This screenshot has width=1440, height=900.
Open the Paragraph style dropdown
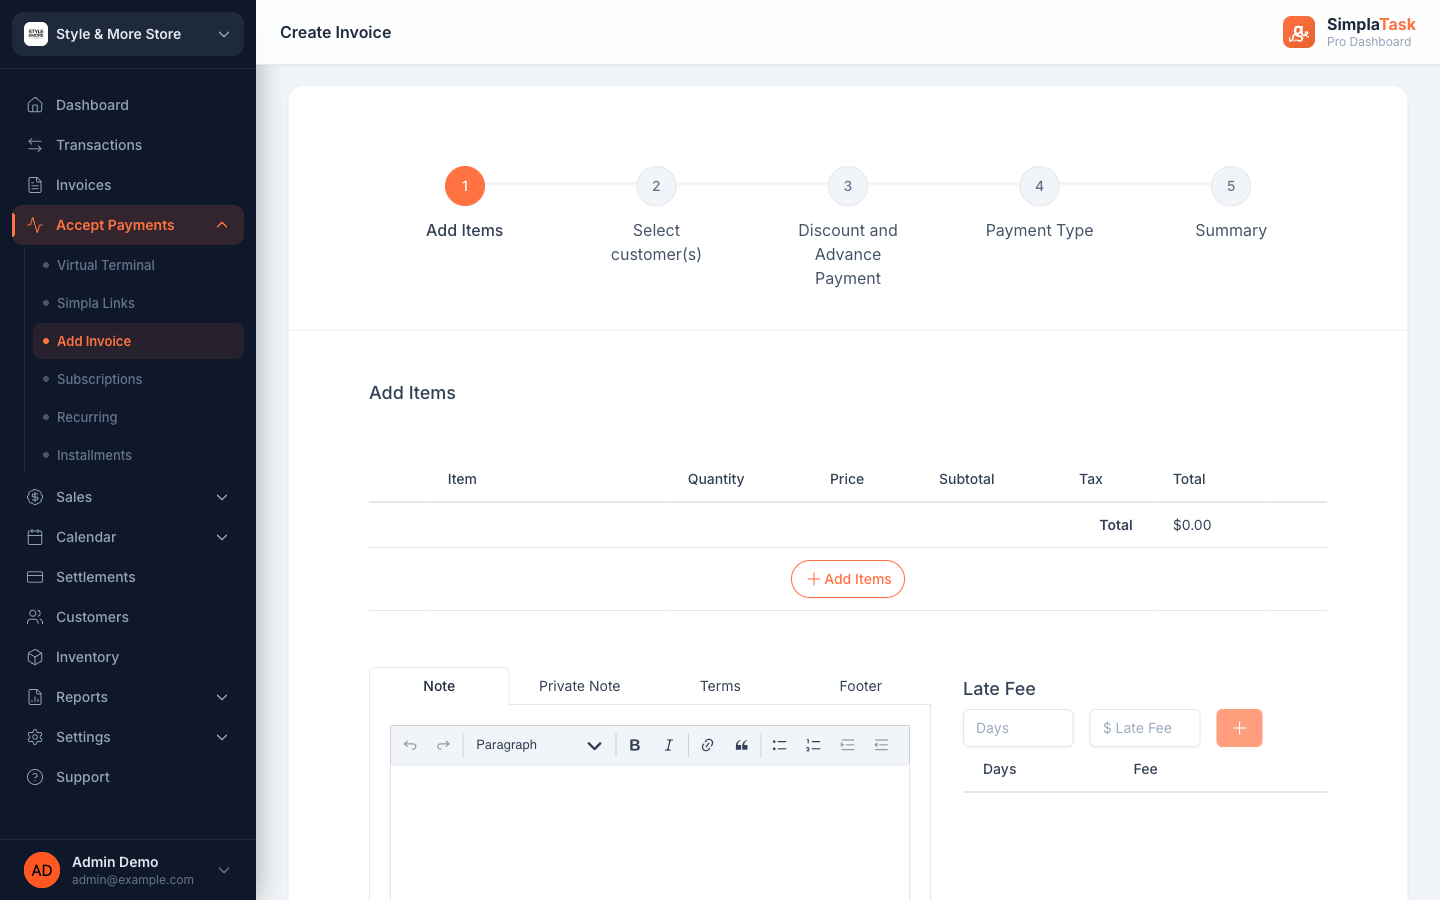point(538,745)
